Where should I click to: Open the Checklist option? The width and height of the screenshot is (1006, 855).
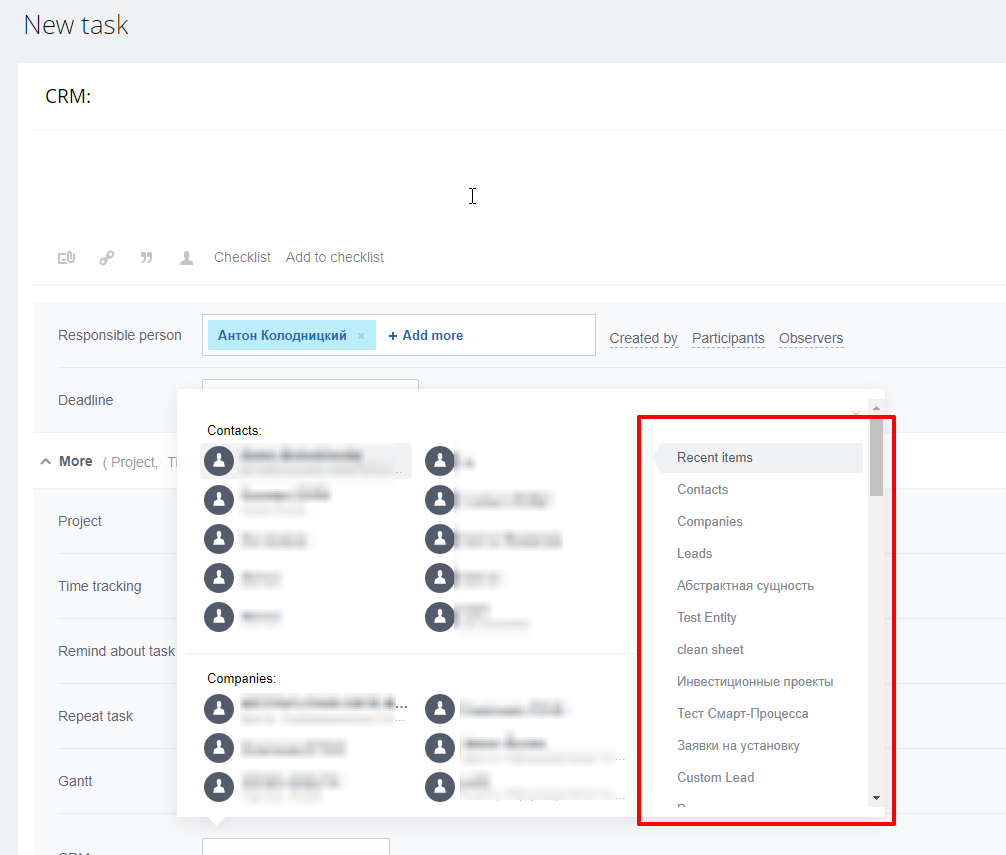[x=243, y=257]
